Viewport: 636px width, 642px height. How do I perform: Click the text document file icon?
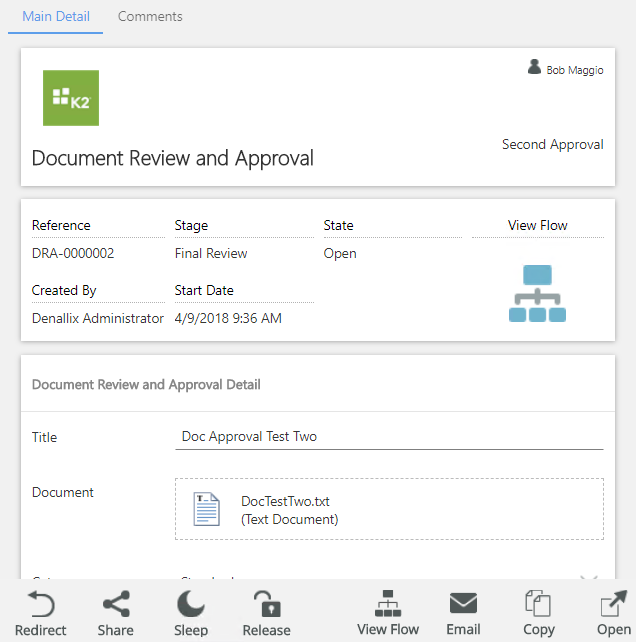coord(207,510)
